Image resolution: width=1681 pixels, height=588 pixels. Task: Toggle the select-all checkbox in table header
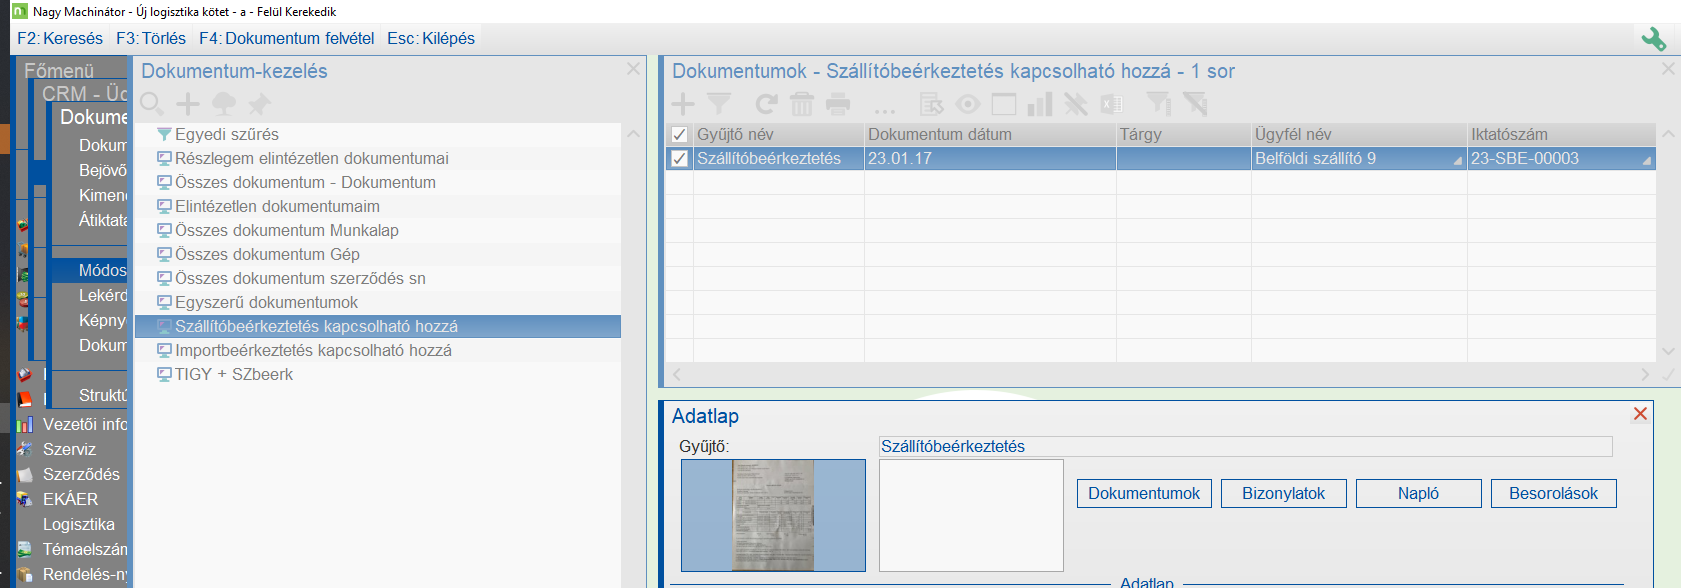680,134
